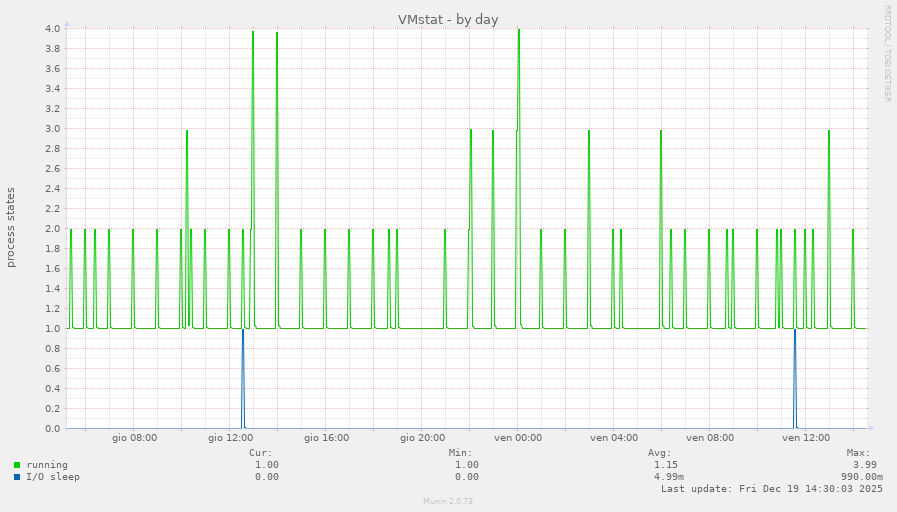The width and height of the screenshot is (897, 512).
Task: Click the 'gio 12:00' time axis label
Action: click(231, 438)
